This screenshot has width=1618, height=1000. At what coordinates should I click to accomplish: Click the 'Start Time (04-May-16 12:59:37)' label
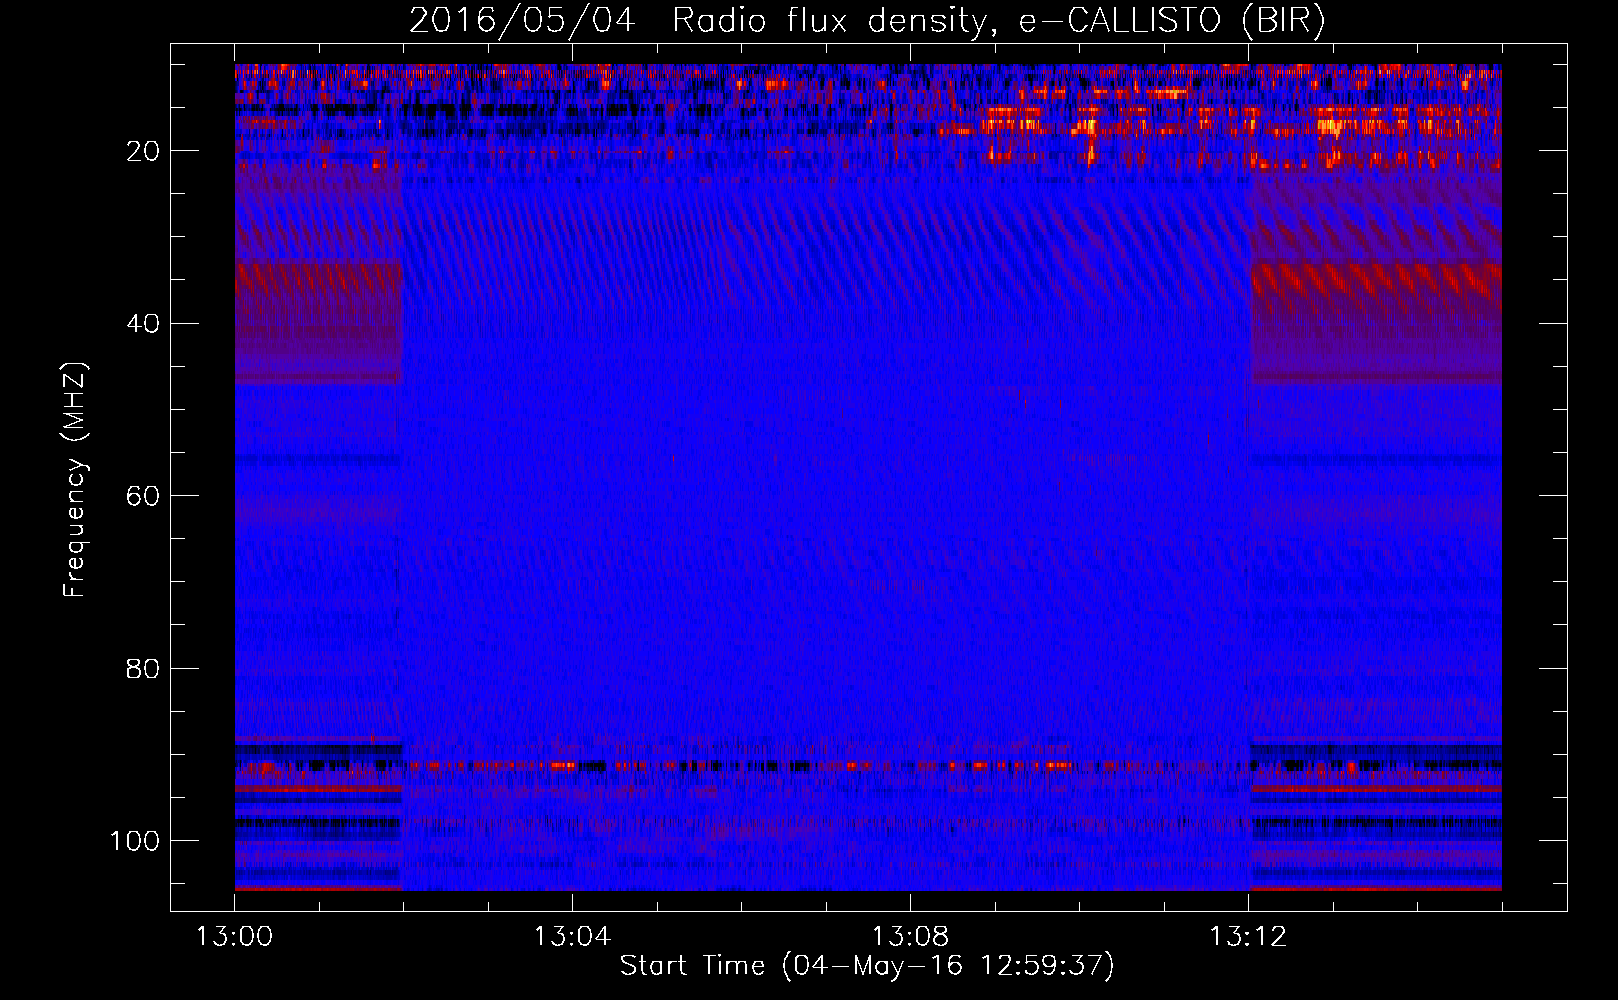[867, 966]
